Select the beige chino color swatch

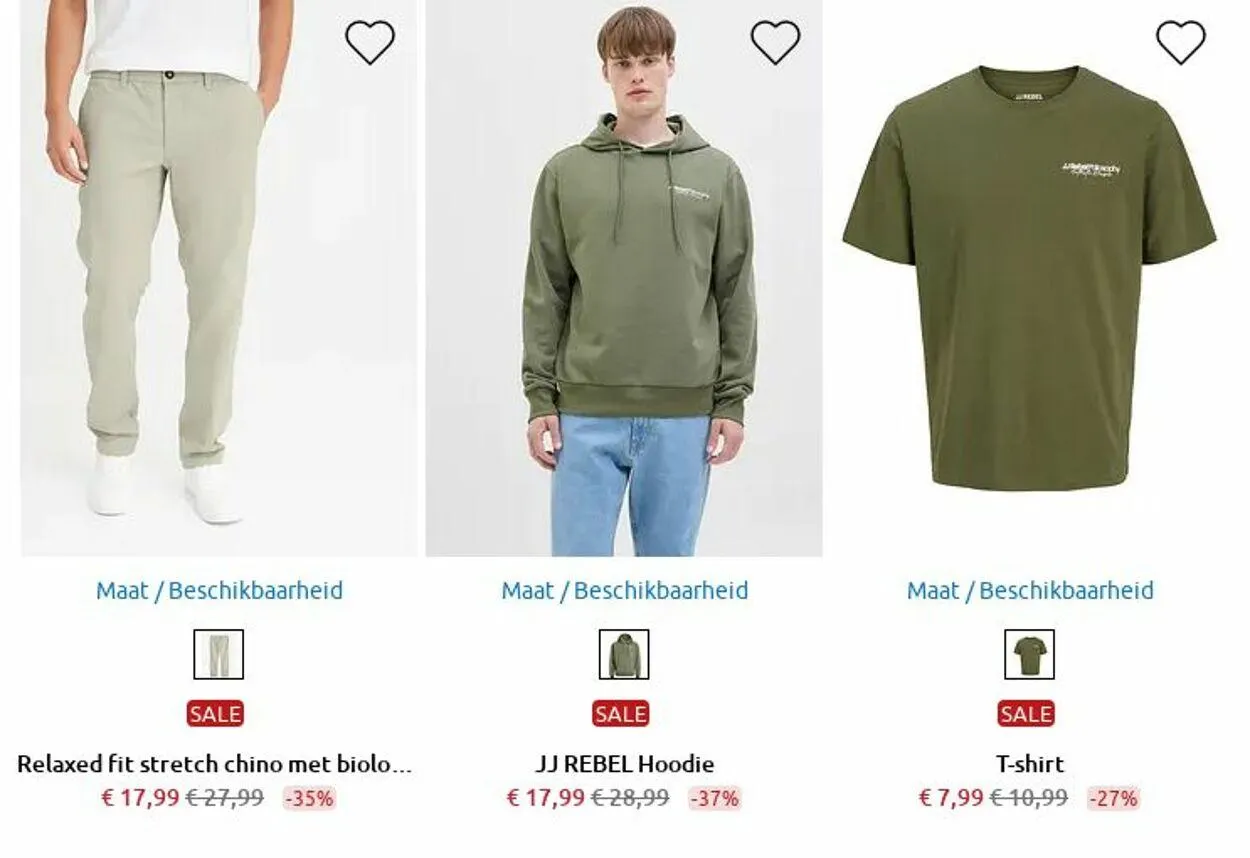[x=218, y=654]
